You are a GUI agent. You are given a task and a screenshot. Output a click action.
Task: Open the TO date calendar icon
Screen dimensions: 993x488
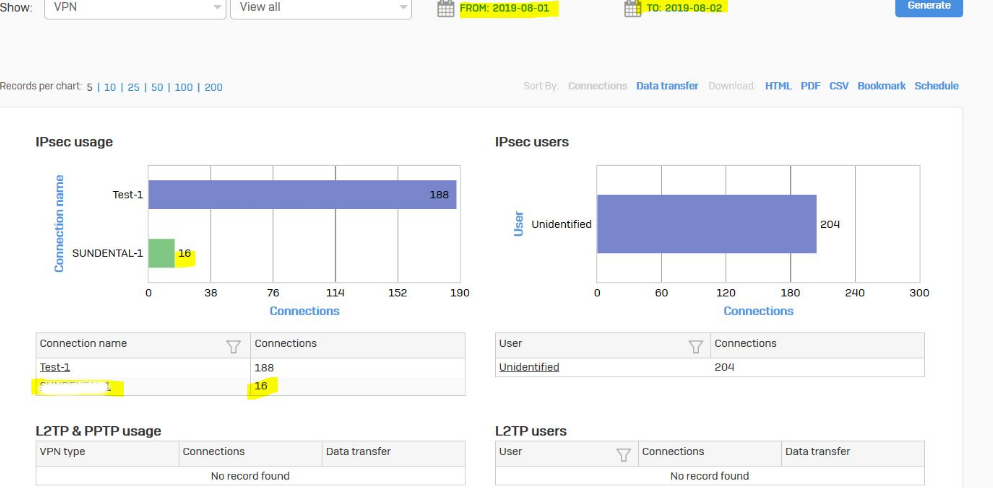pyautogui.click(x=632, y=8)
